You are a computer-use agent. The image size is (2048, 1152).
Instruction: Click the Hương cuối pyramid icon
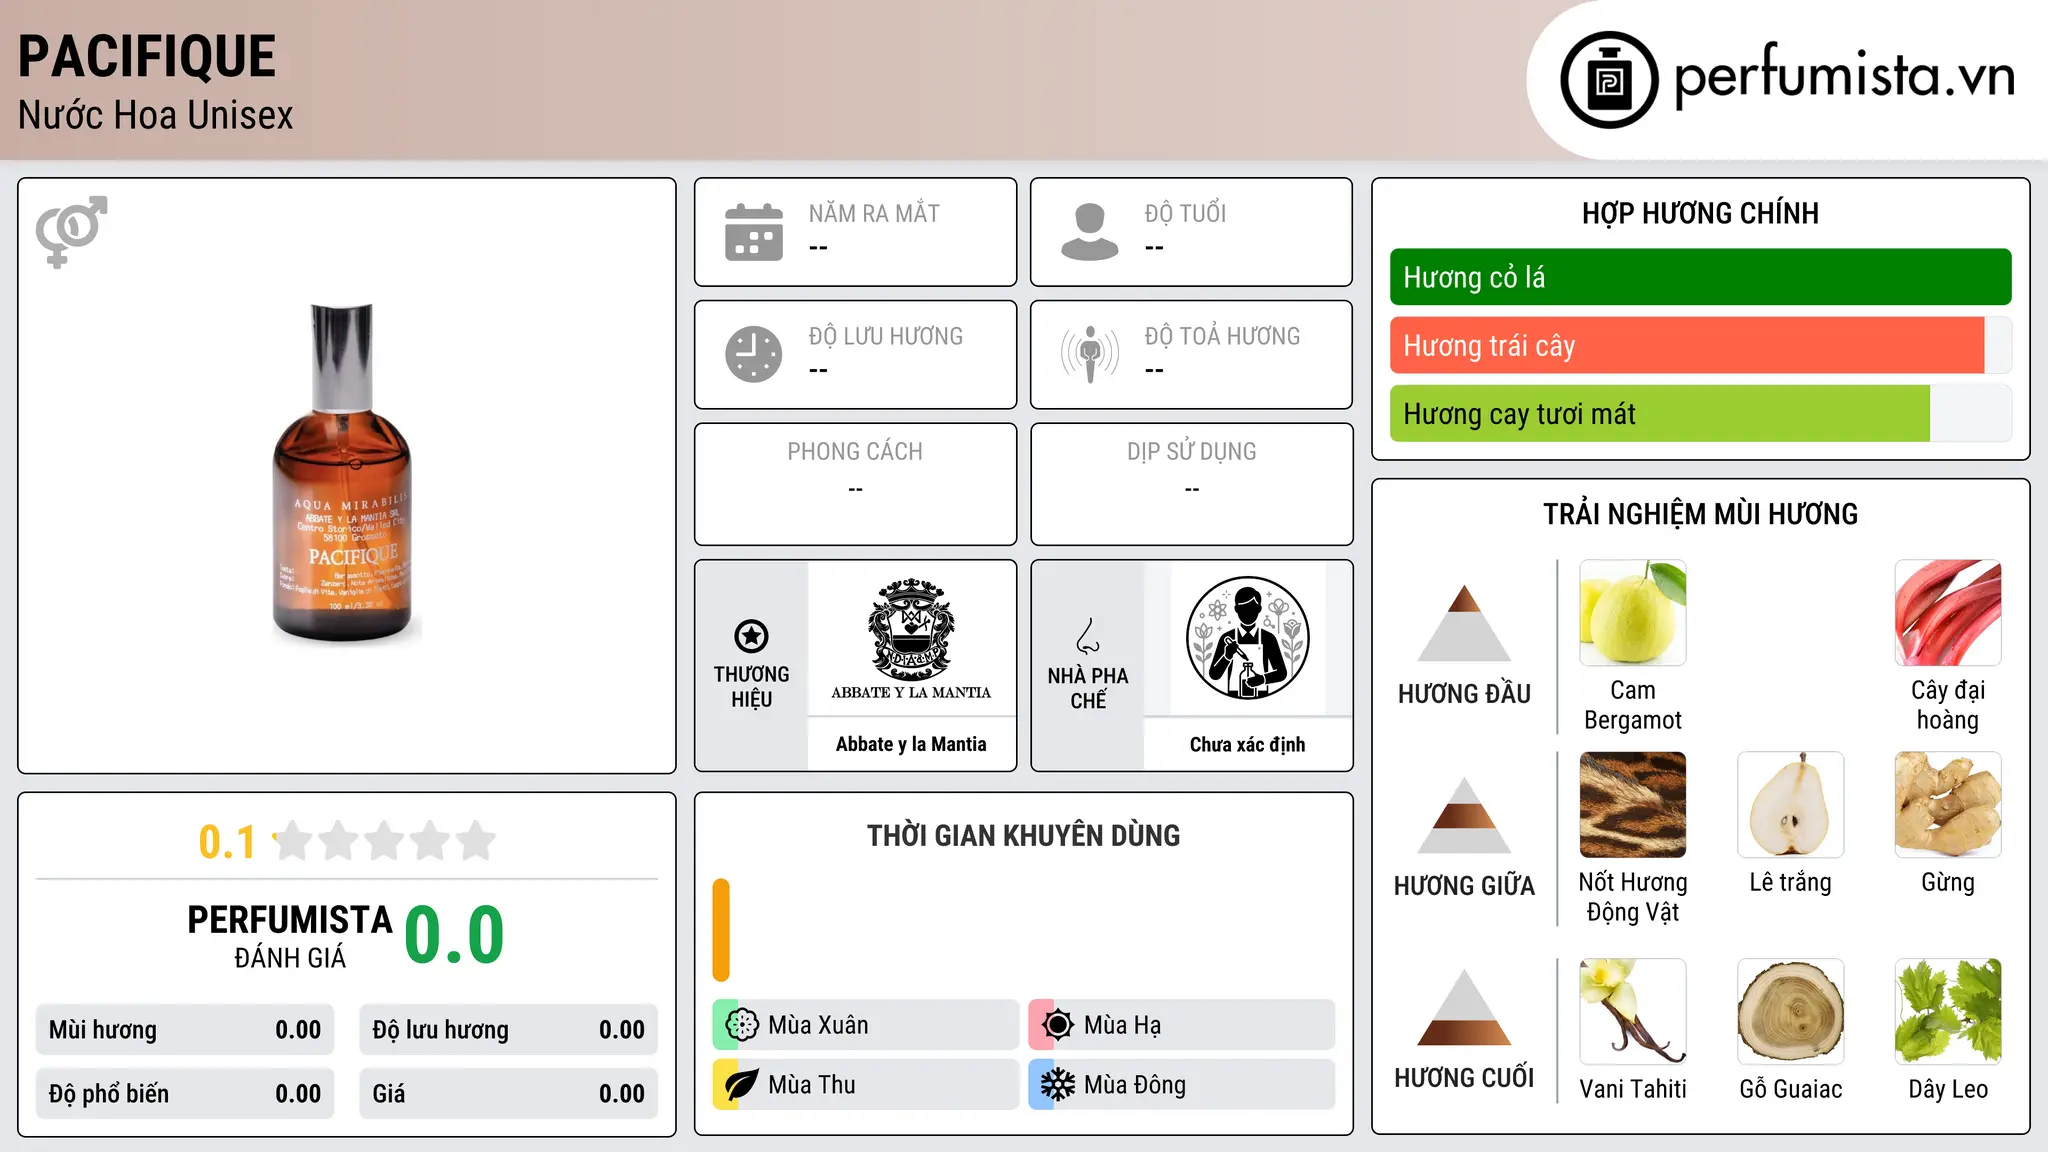click(1464, 1007)
